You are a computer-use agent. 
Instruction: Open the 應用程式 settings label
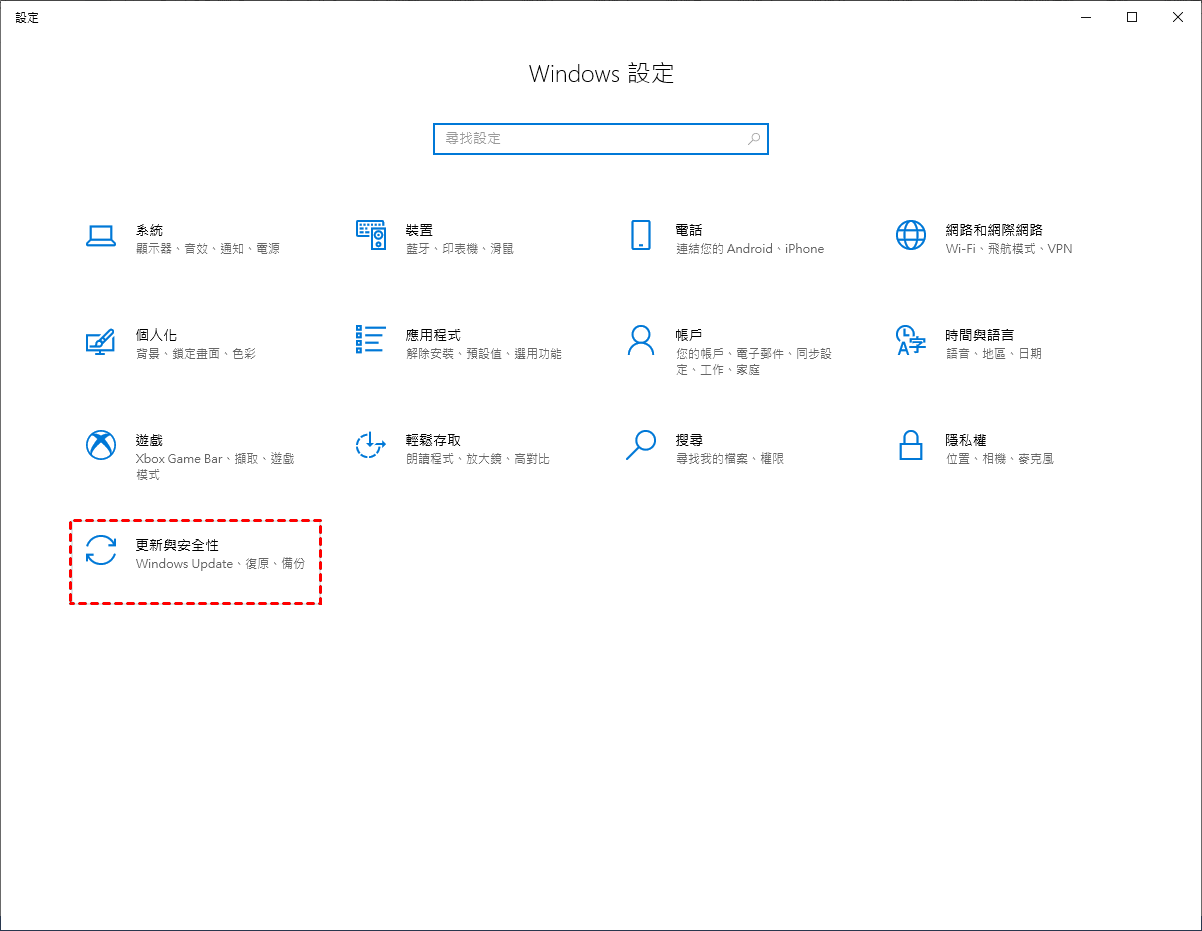433,335
